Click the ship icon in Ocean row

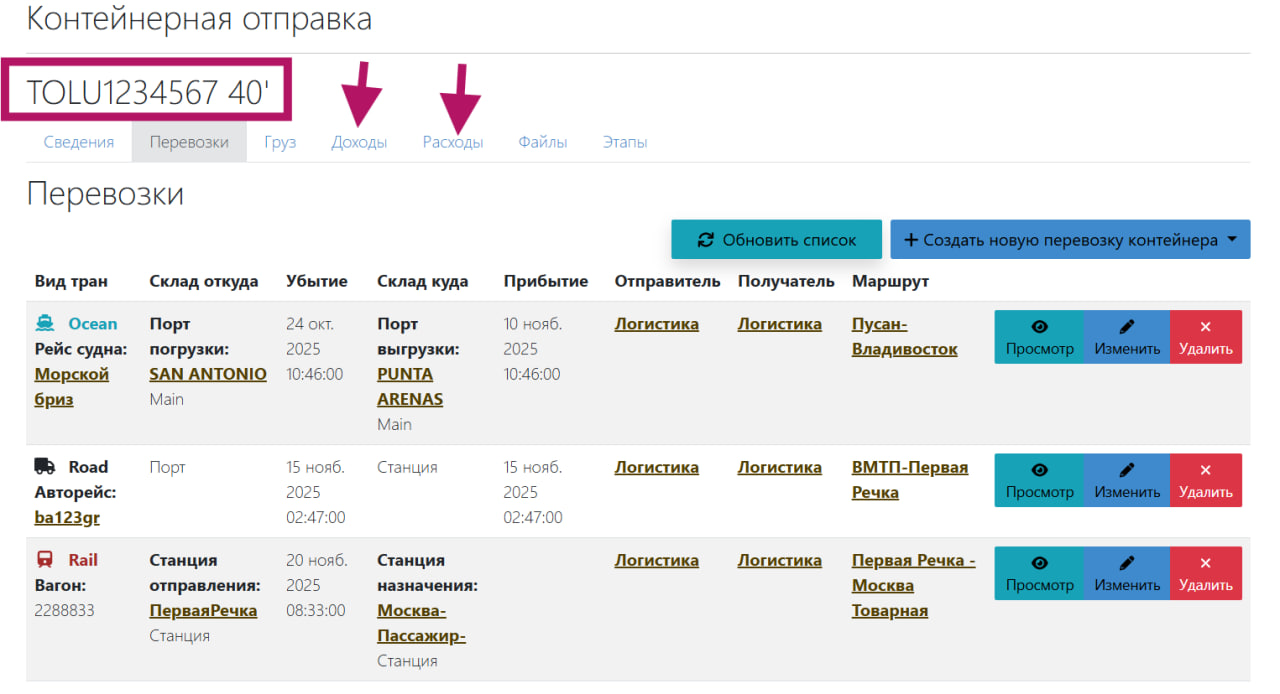pyautogui.click(x=45, y=324)
